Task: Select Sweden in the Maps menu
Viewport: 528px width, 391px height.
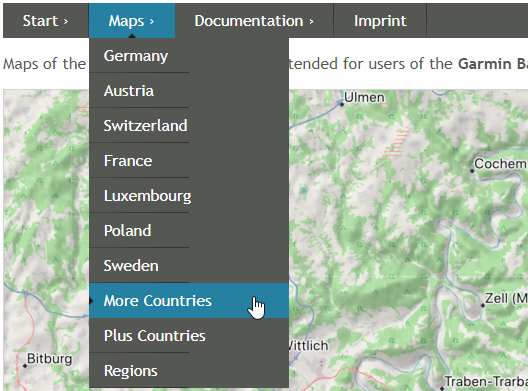Action: (189, 266)
